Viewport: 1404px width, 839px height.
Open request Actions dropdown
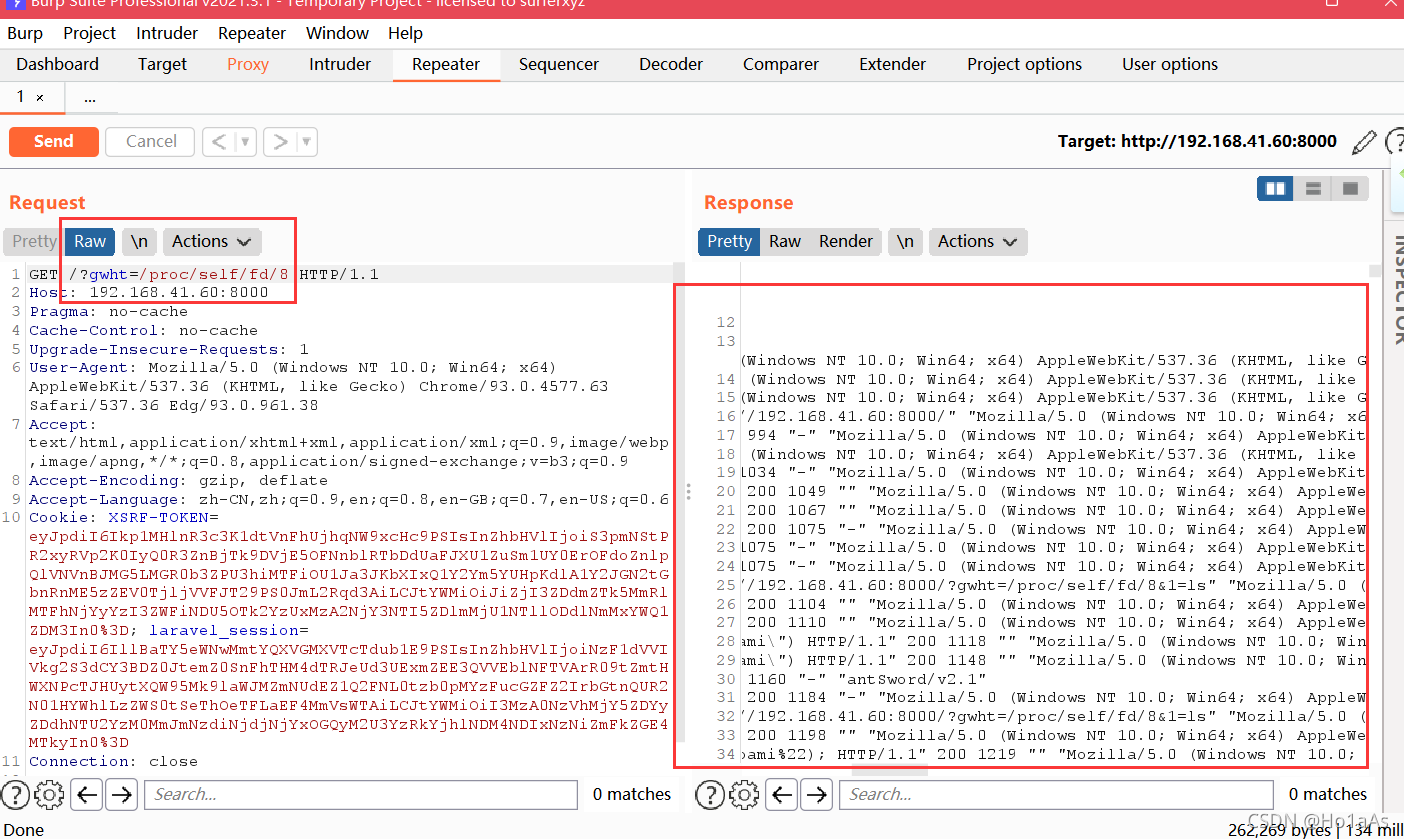[212, 241]
